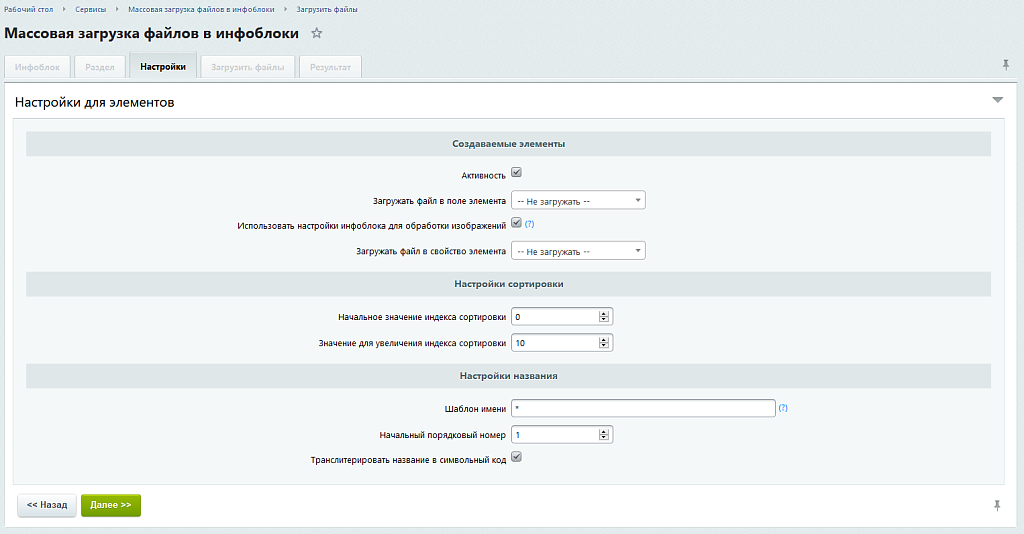Open help hint next to image processing checkbox

529,224
